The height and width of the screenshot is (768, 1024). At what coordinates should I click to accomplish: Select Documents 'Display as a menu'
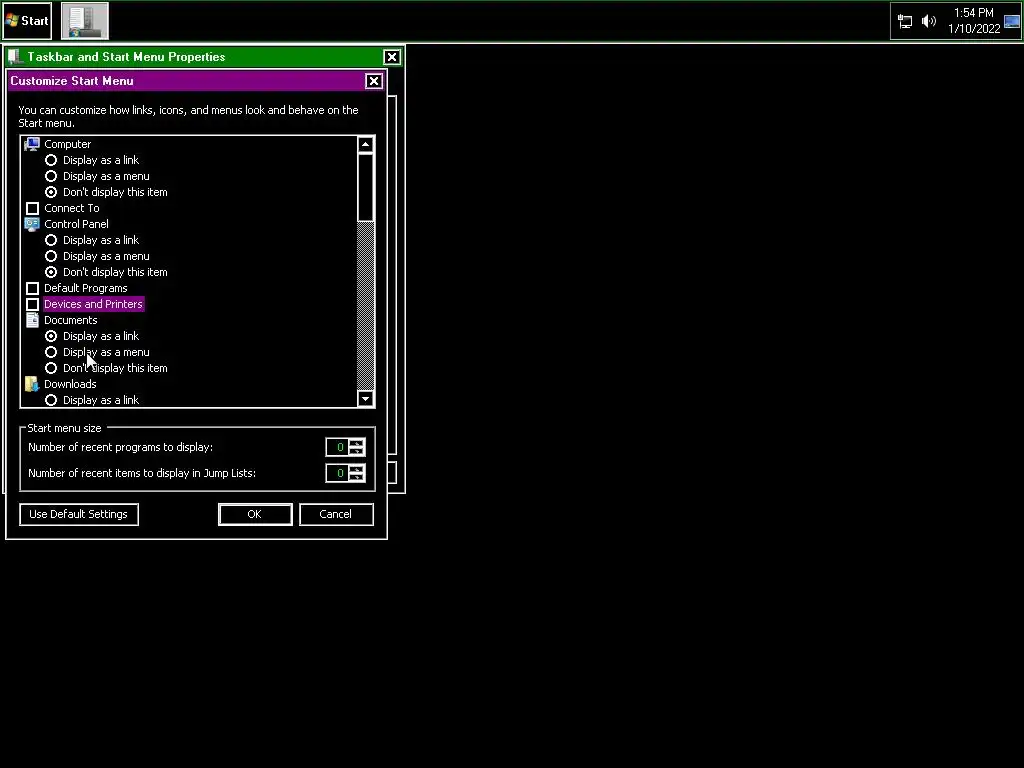coord(51,352)
